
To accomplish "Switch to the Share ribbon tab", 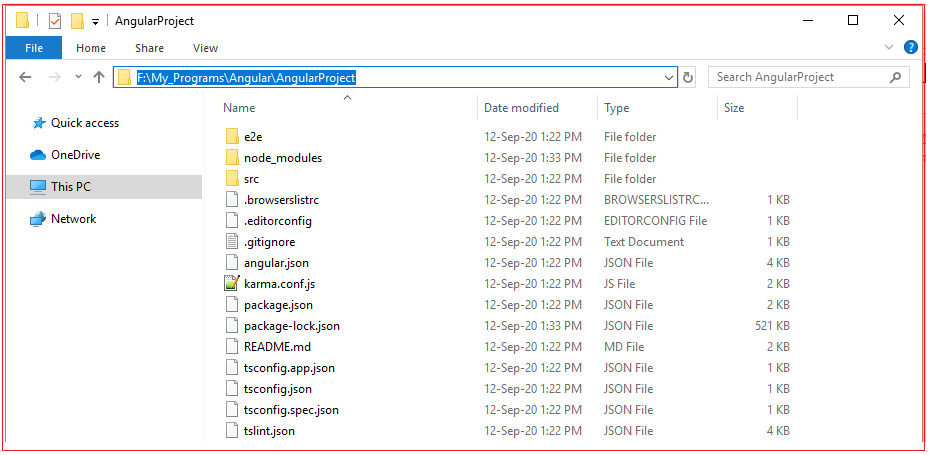I will pyautogui.click(x=149, y=48).
